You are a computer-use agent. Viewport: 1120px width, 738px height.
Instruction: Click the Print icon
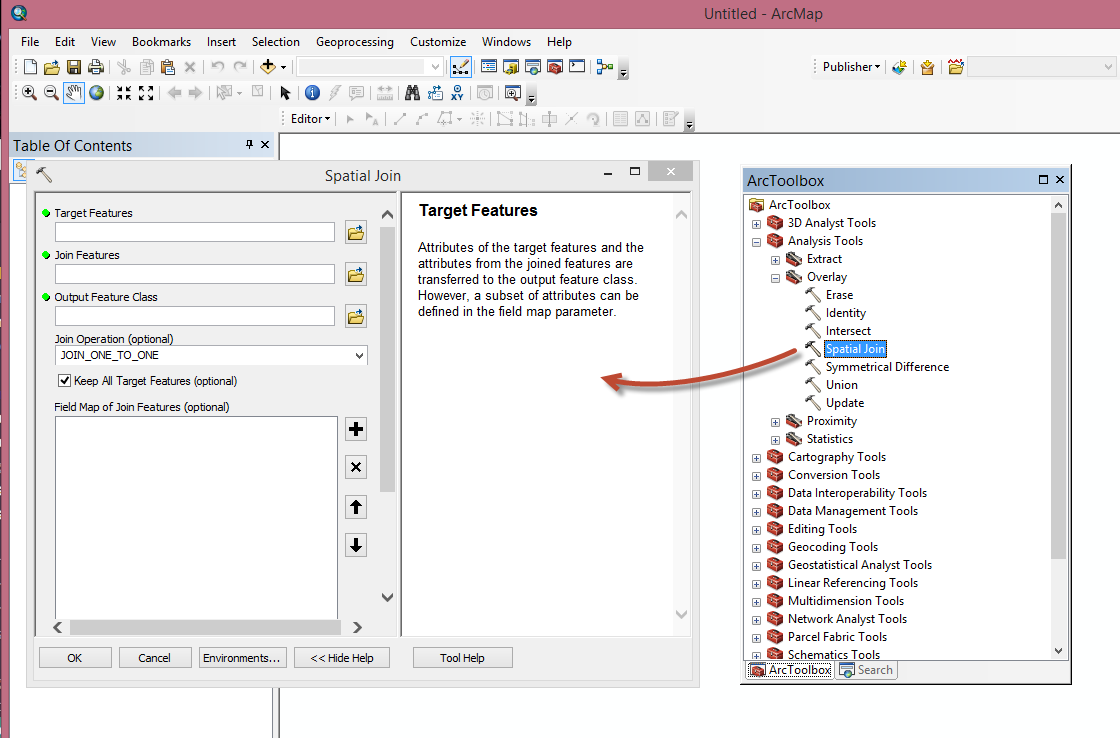[x=96, y=67]
